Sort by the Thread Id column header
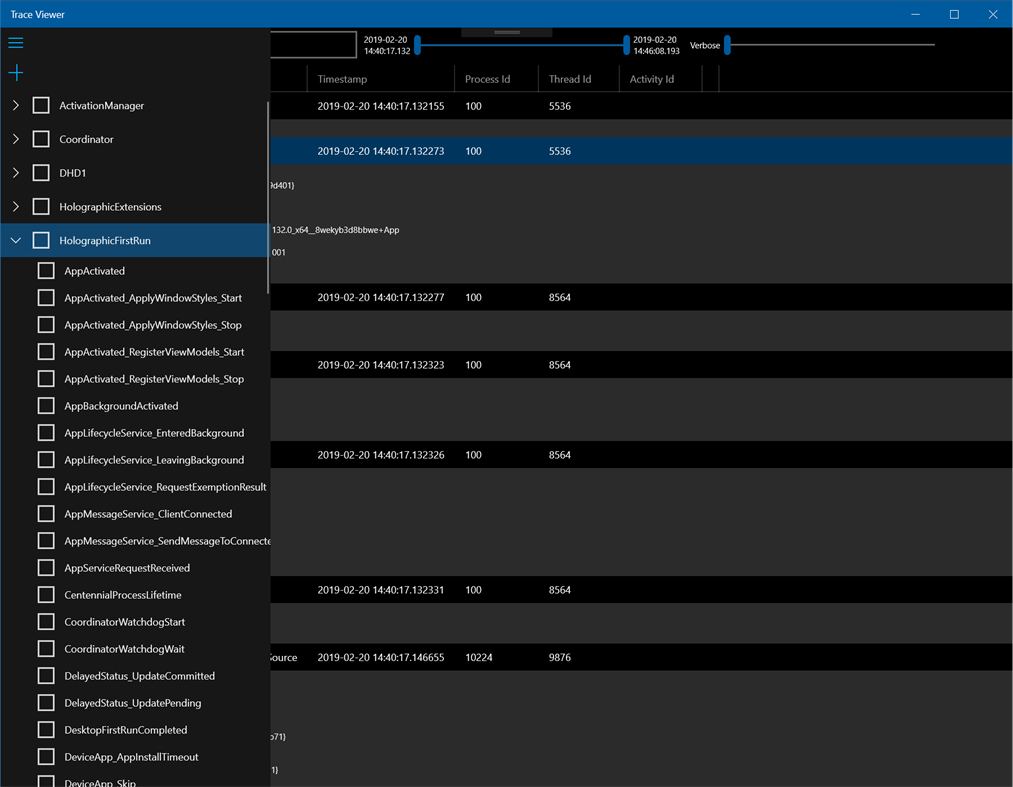 tap(579, 79)
